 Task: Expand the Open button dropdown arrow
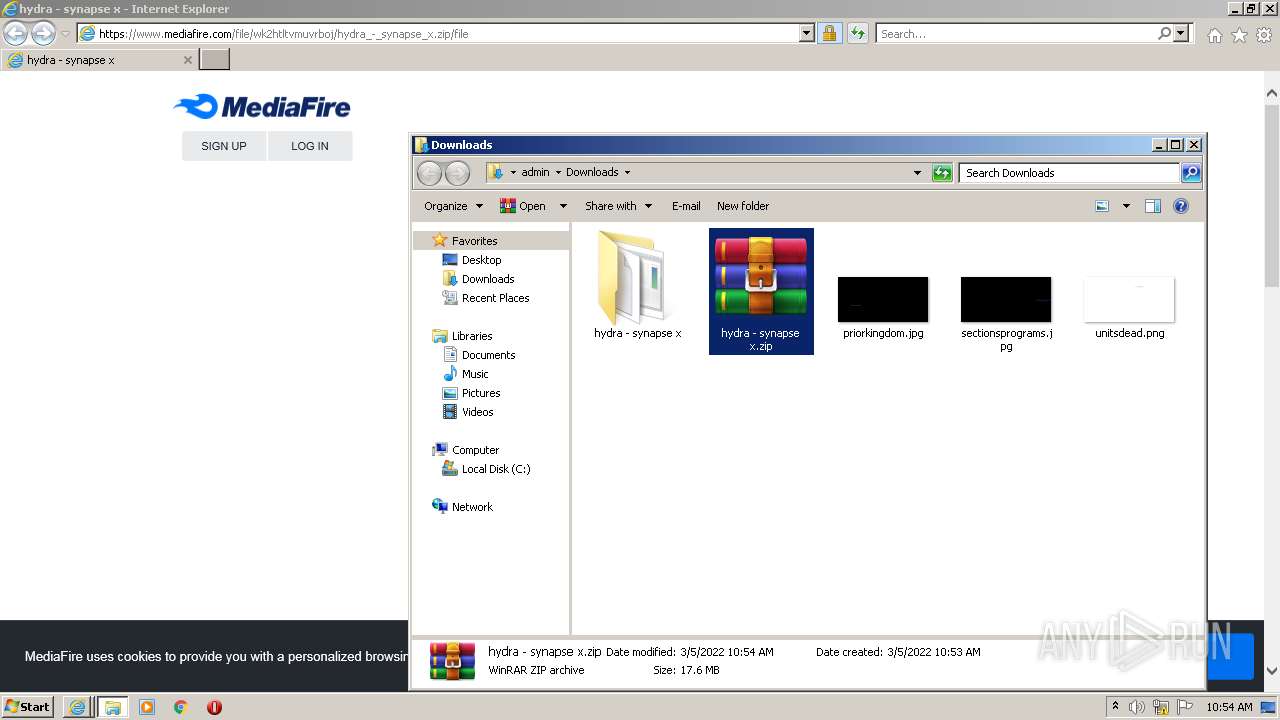point(563,206)
